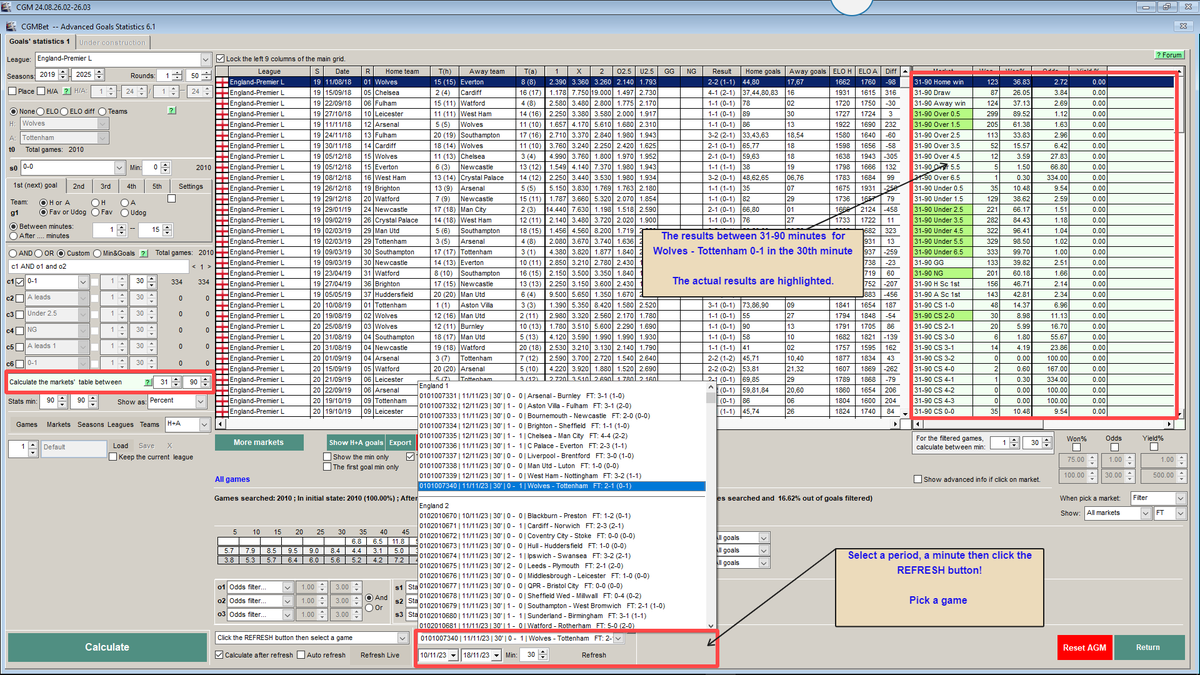This screenshot has height=675, width=1200.
Task: Click condition previous arrow '<'
Action: point(193,267)
